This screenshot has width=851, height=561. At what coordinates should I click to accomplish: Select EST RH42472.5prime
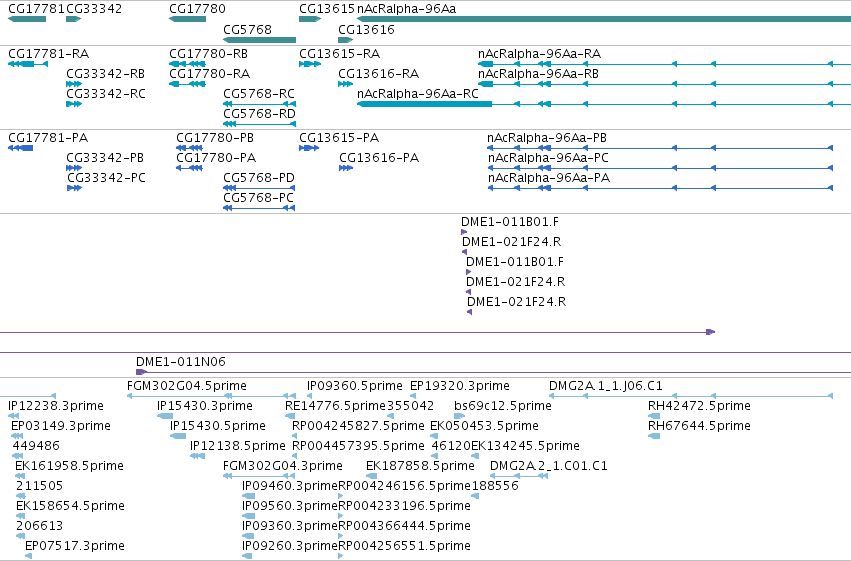pyautogui.click(x=700, y=406)
